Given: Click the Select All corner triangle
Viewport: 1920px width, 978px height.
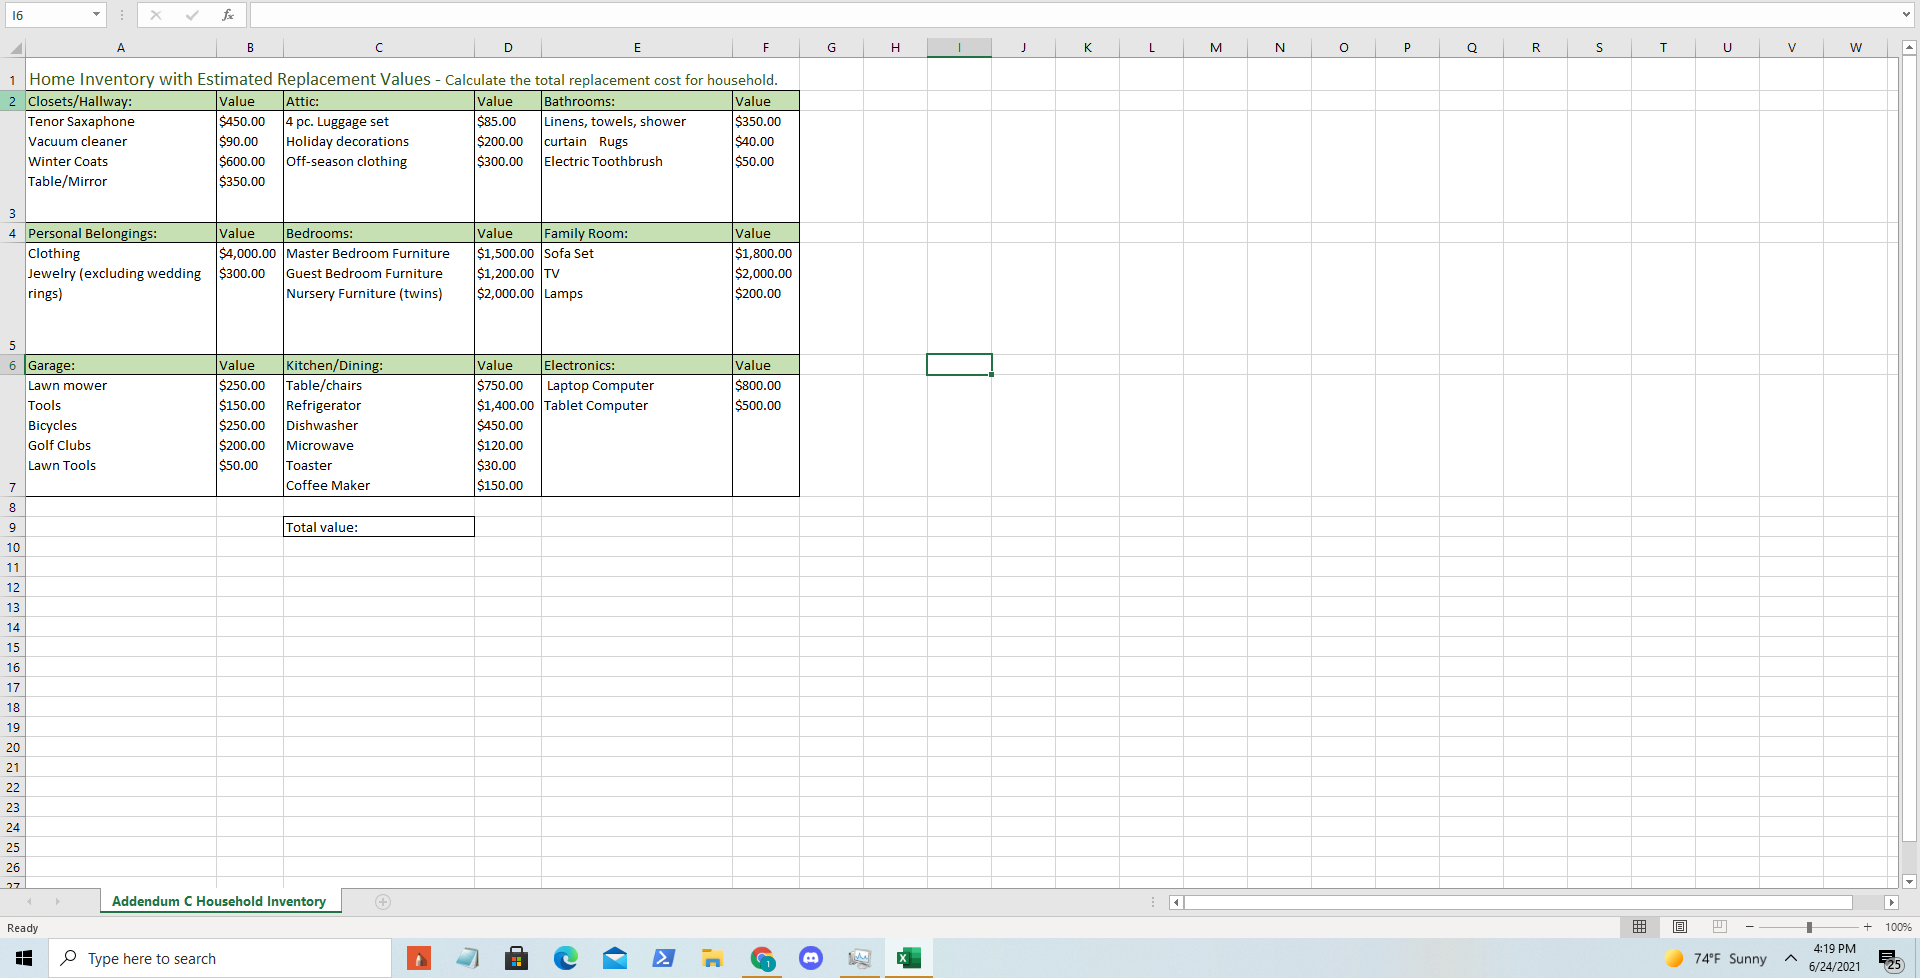Looking at the screenshot, I should (x=15, y=48).
